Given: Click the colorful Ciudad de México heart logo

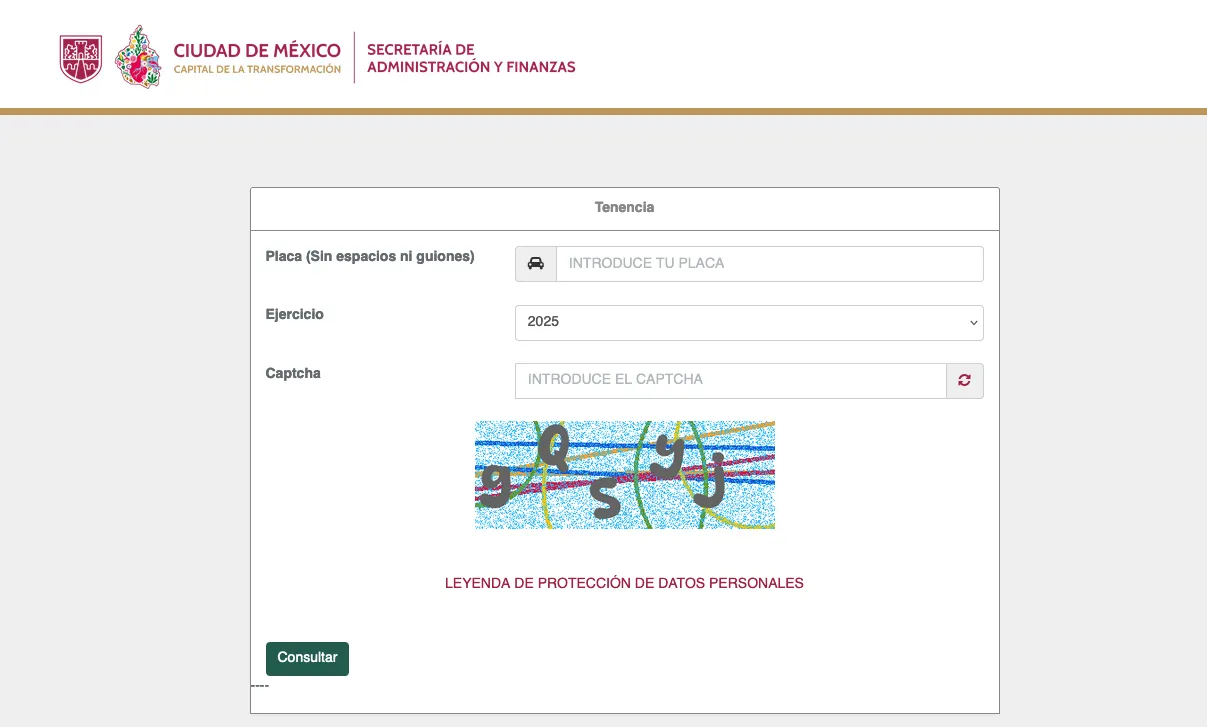Looking at the screenshot, I should (137, 57).
